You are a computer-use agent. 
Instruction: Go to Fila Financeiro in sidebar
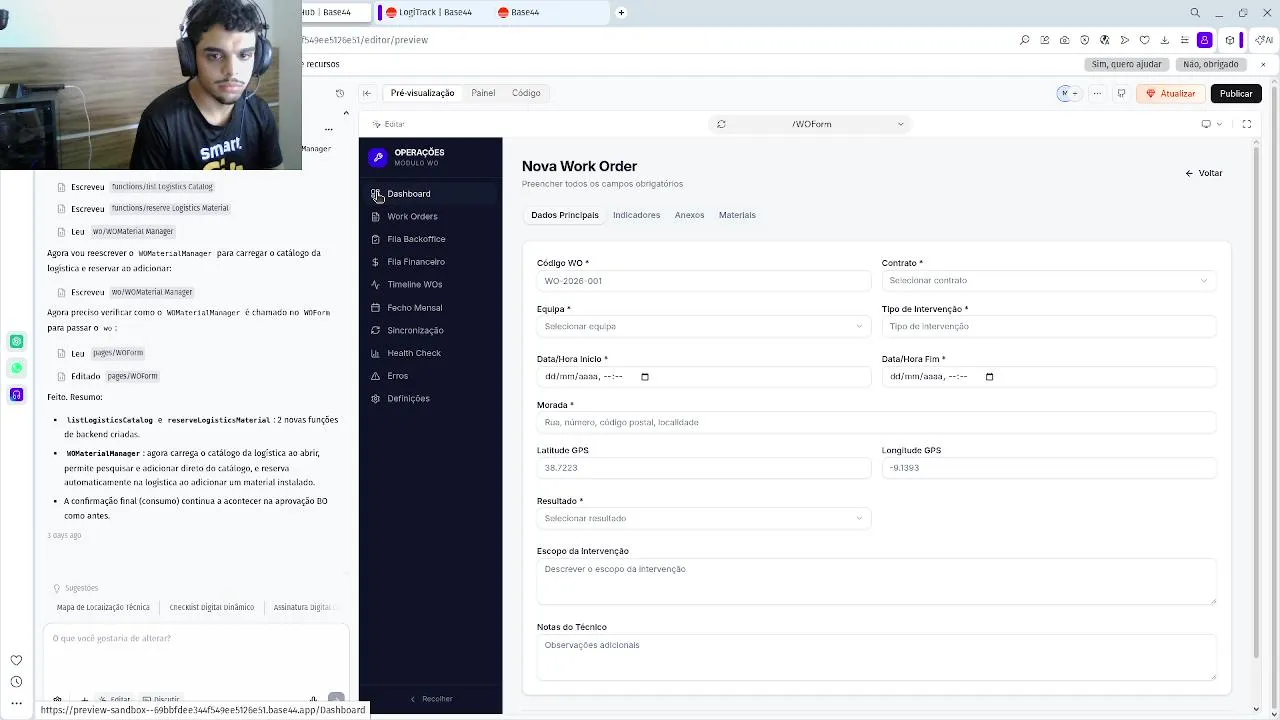point(431,262)
